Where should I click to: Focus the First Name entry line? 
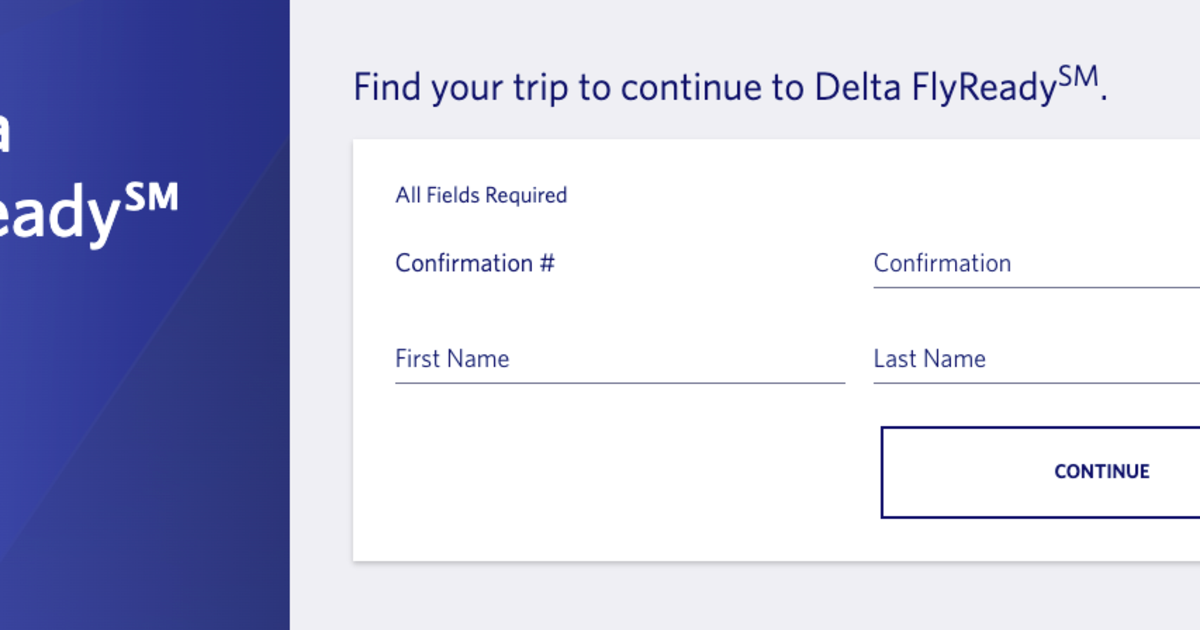click(620, 382)
